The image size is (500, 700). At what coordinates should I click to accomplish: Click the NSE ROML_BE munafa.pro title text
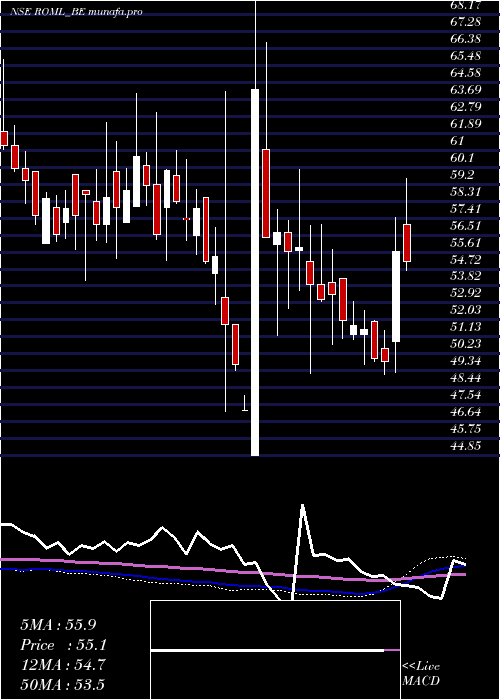(x=76, y=12)
